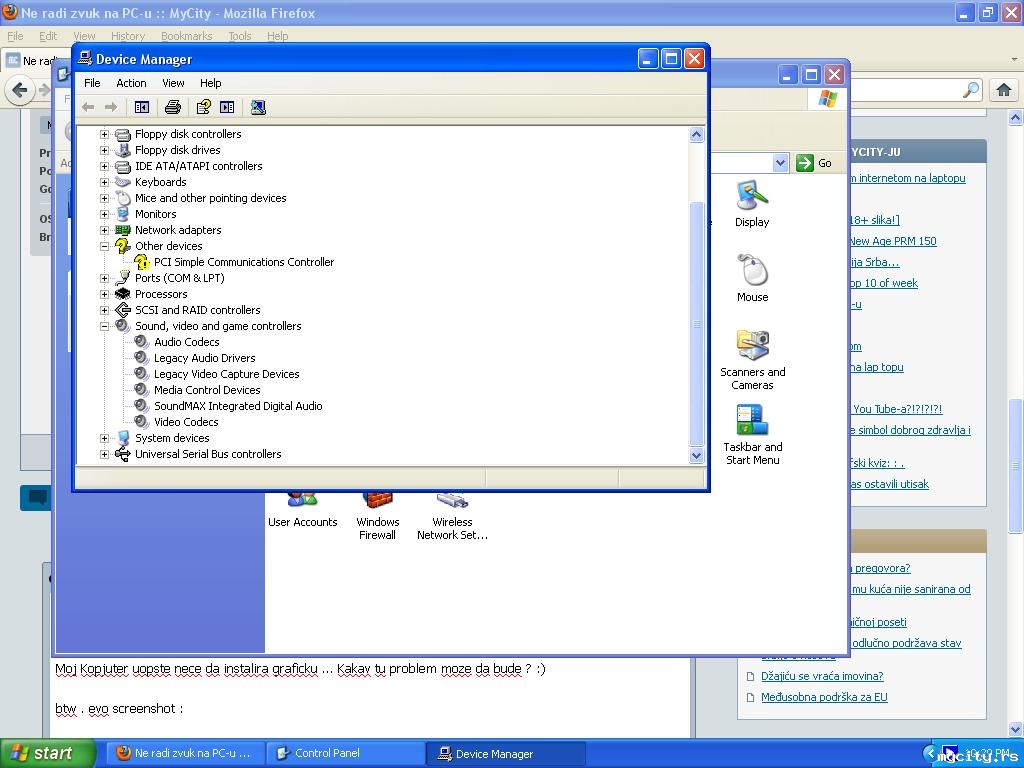Click Device Manager scrollbar down arrow
This screenshot has width=1024, height=768.
pos(697,455)
